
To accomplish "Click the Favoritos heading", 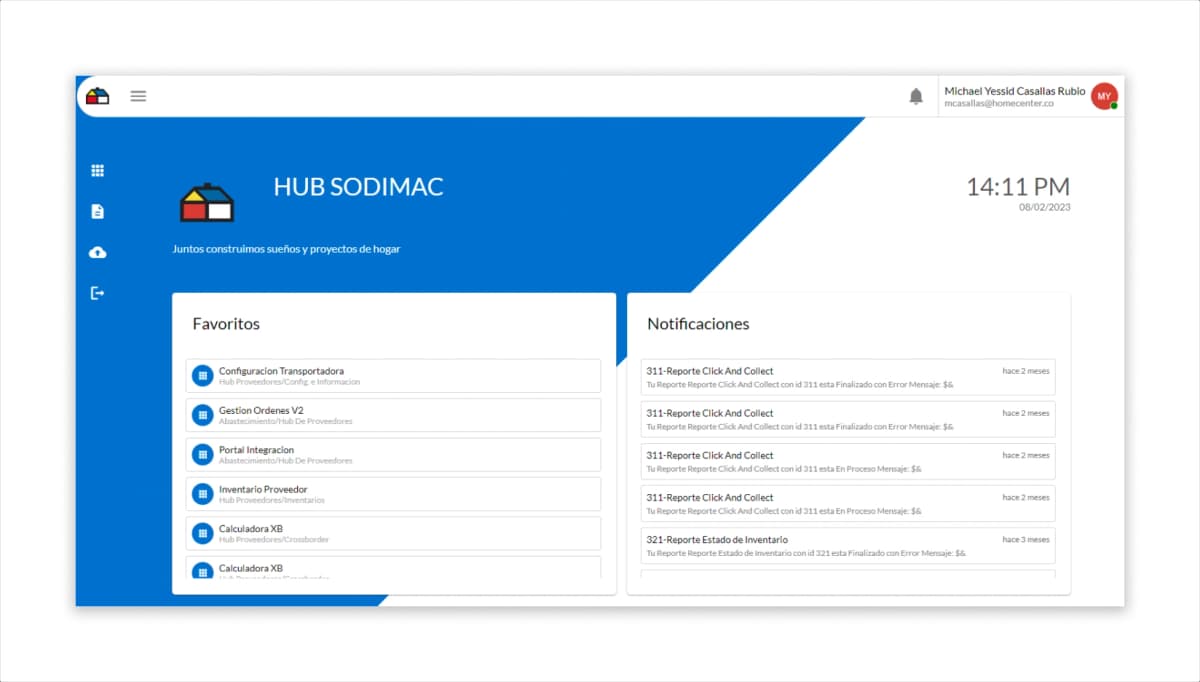I will point(226,324).
